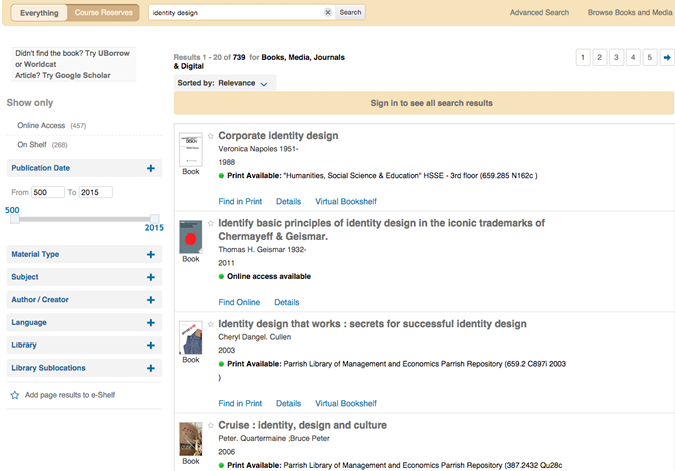
Task: Click the Add page results star icon
Action: pos(14,395)
